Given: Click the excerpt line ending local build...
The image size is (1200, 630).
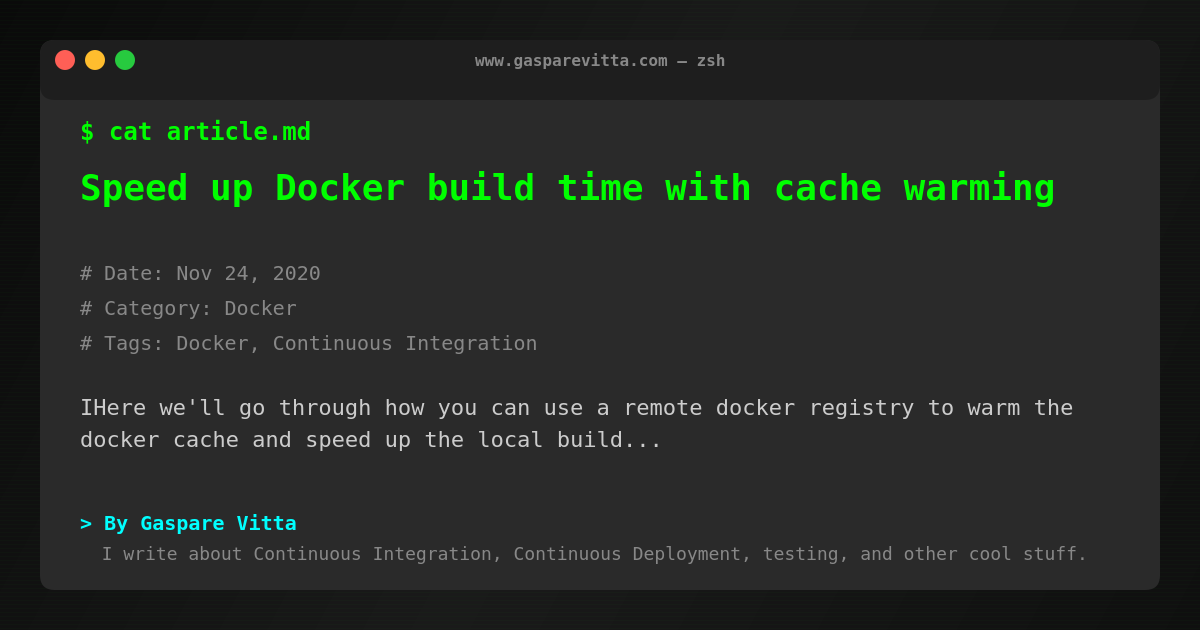Looking at the screenshot, I should (370, 440).
